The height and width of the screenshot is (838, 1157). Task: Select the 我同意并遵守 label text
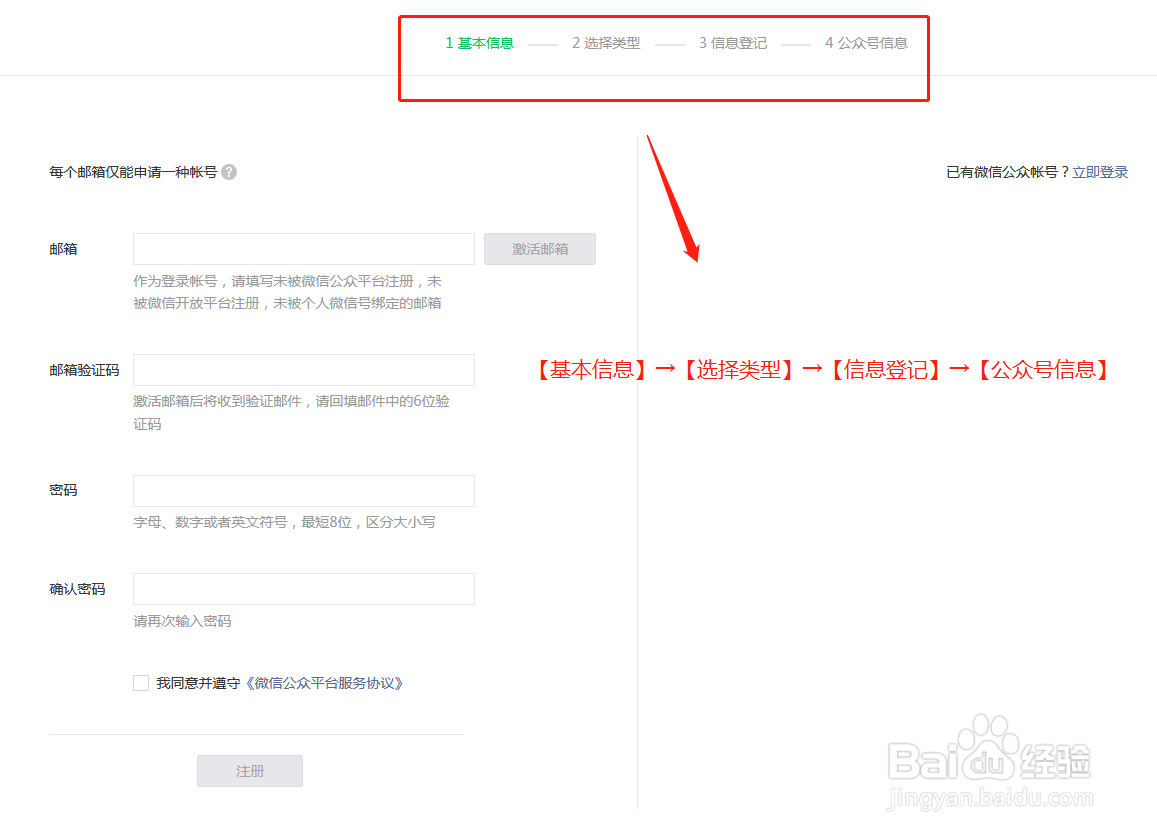pos(198,683)
